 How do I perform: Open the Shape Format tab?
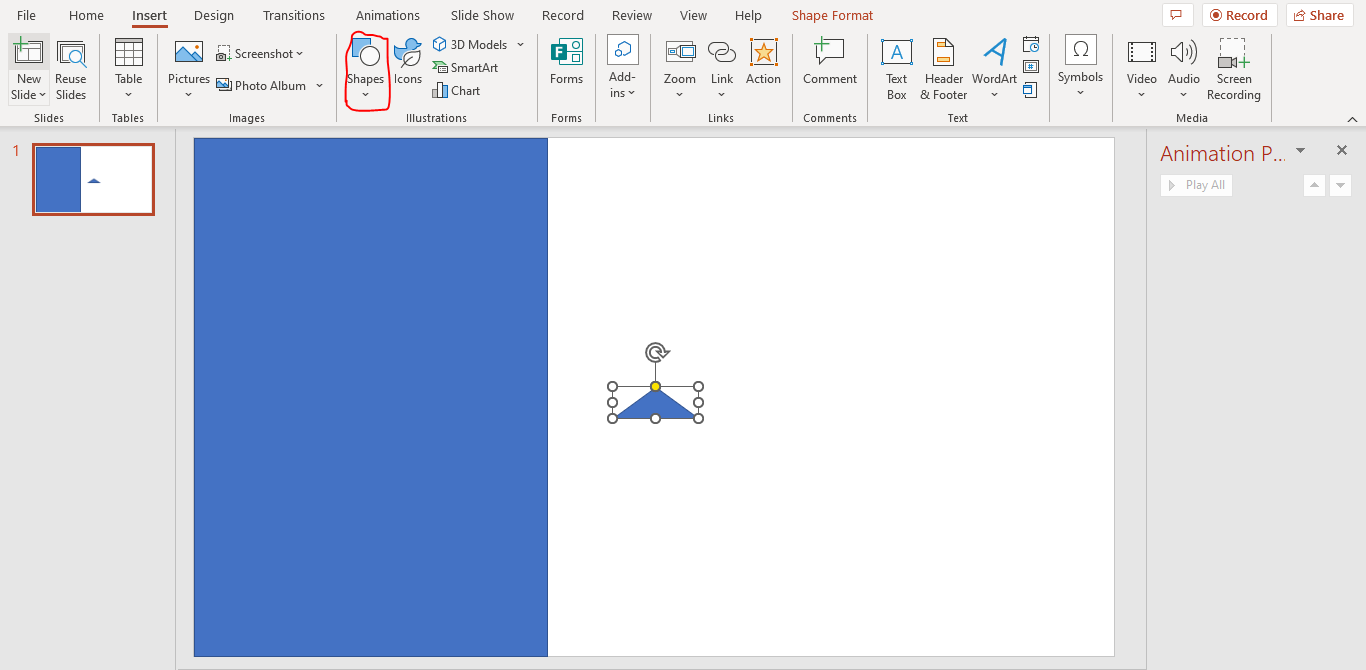coord(832,16)
